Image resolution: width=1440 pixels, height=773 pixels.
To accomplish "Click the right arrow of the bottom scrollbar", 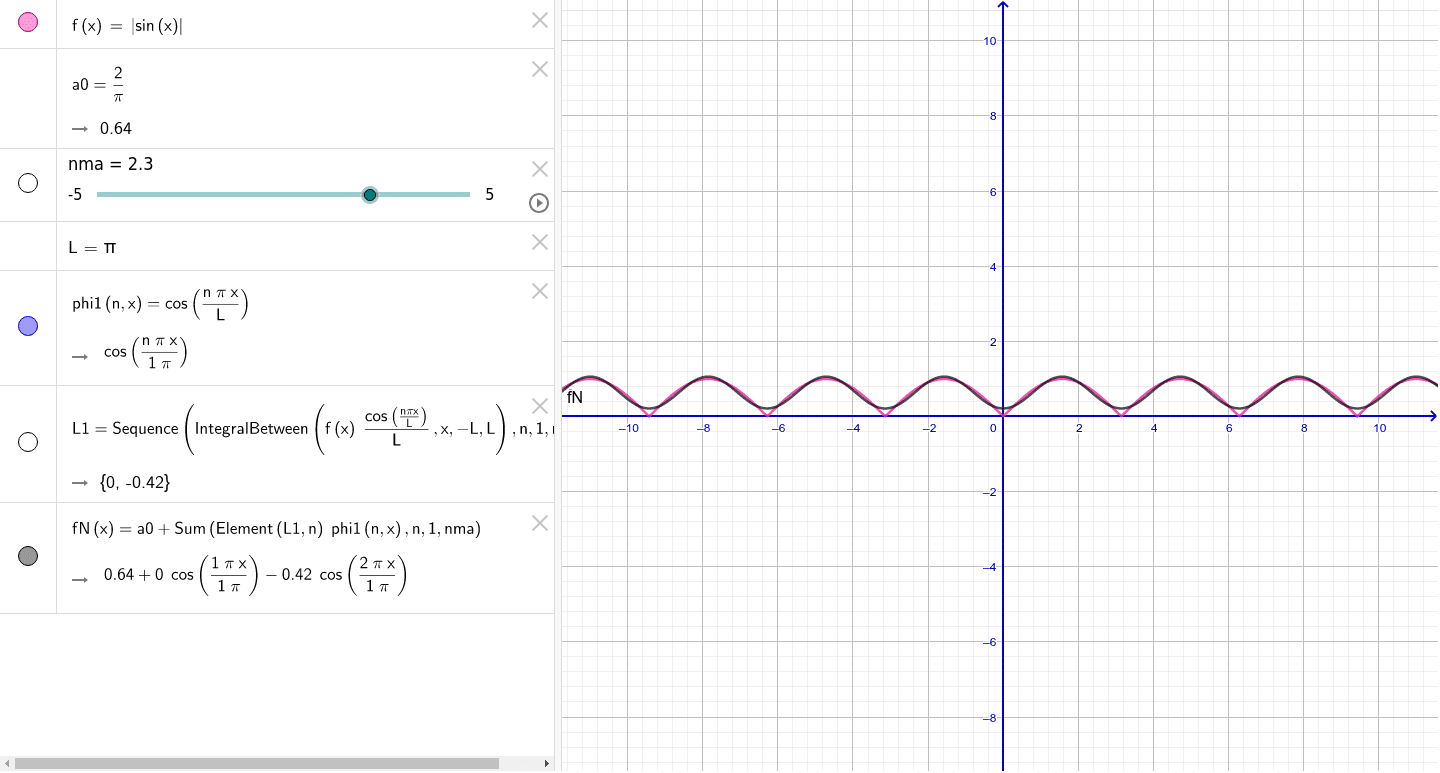I will click(547, 763).
